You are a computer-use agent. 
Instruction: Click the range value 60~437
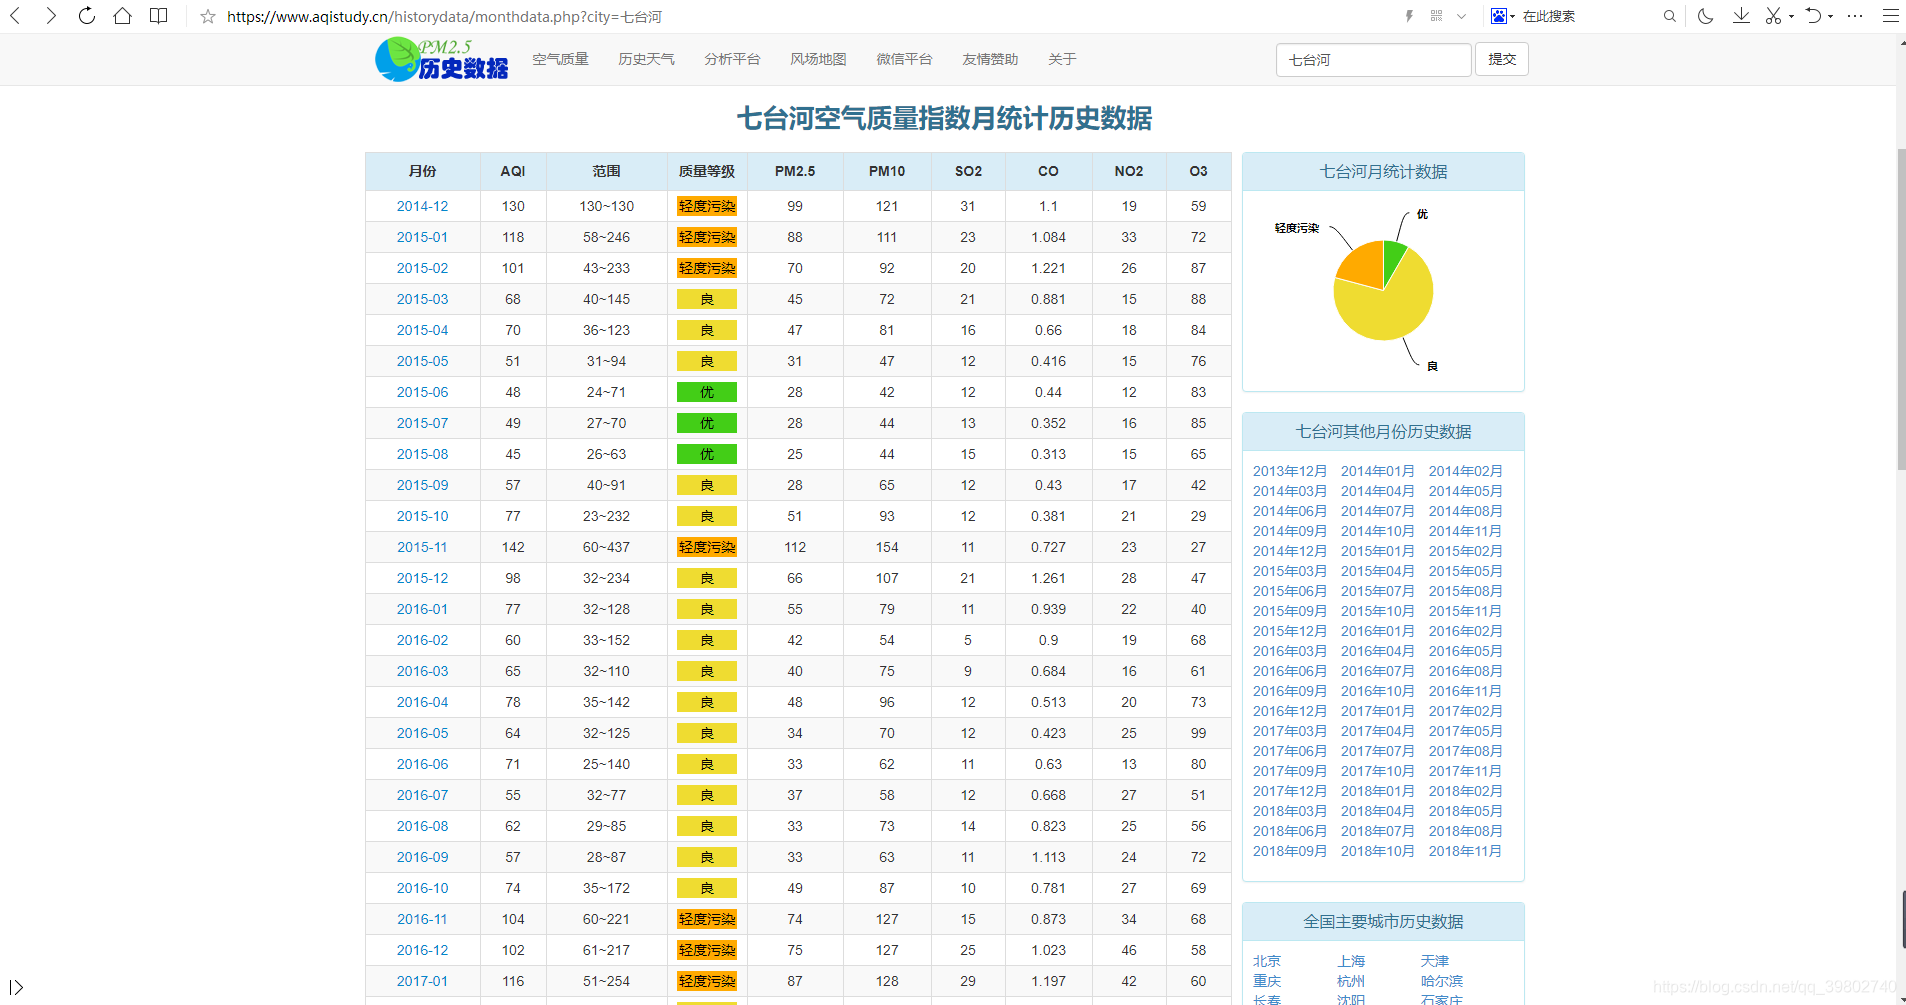(606, 547)
